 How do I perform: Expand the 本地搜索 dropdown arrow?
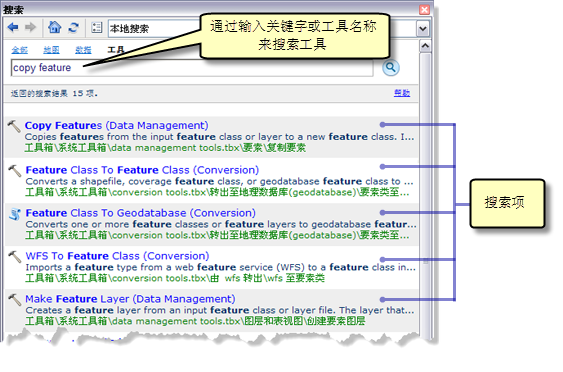coord(423,28)
